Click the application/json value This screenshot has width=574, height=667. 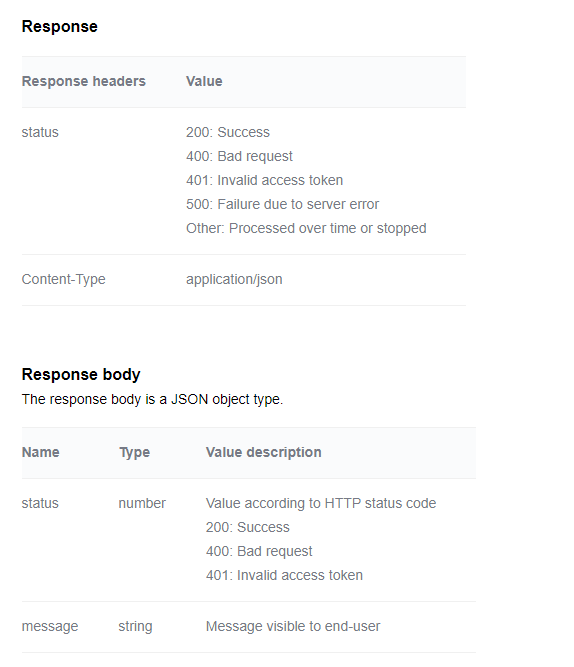[x=234, y=279]
